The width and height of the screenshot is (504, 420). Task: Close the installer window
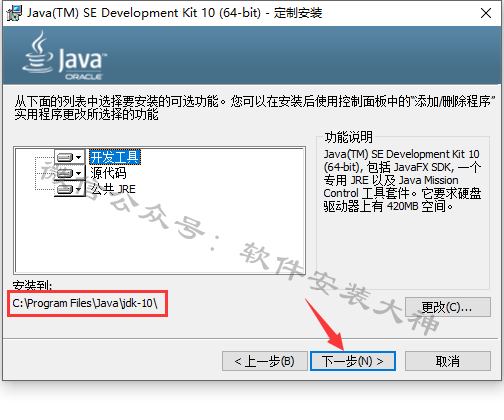pyautogui.click(x=486, y=13)
